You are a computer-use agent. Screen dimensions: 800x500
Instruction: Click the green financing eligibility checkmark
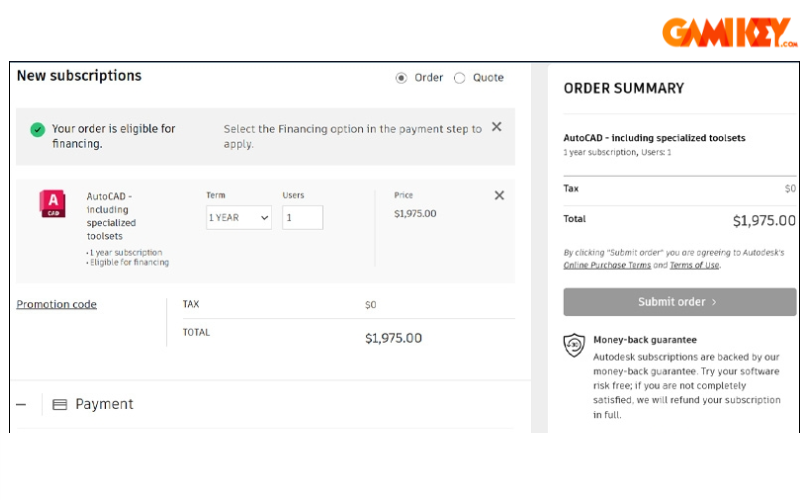pos(38,130)
